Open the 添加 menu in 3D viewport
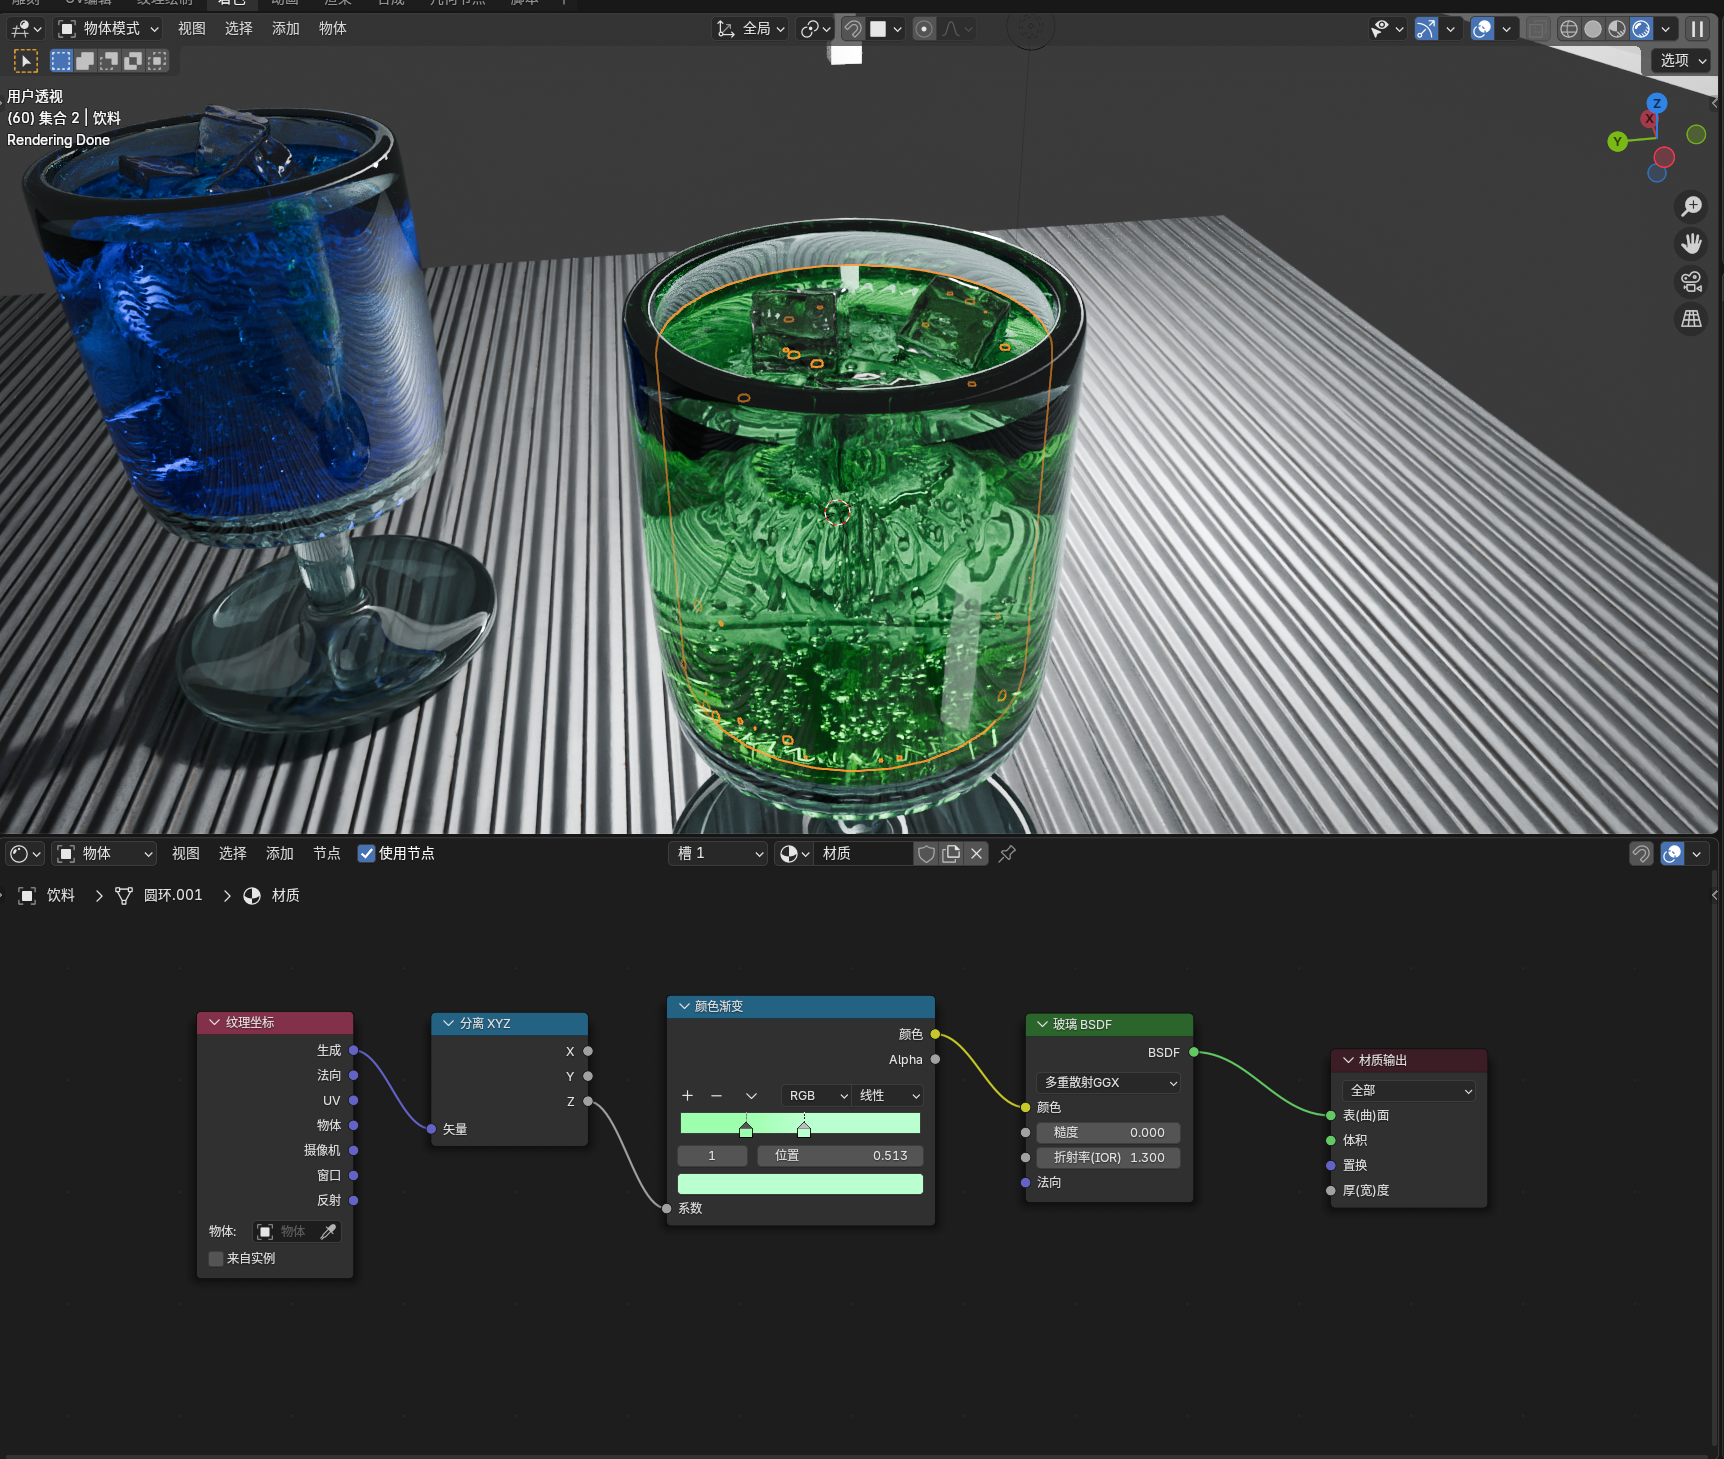This screenshot has height=1459, width=1724. (286, 29)
